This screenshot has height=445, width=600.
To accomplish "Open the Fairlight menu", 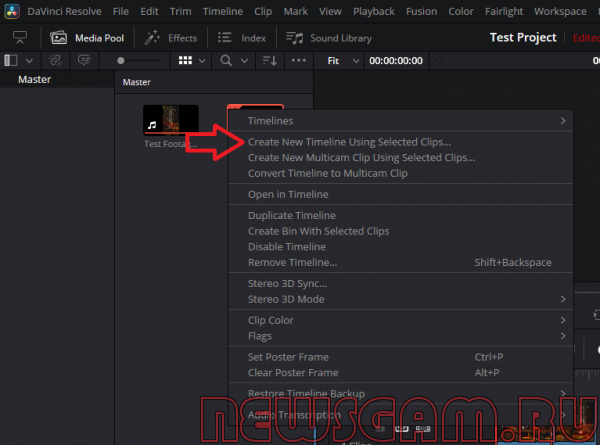I will pyautogui.click(x=504, y=11).
